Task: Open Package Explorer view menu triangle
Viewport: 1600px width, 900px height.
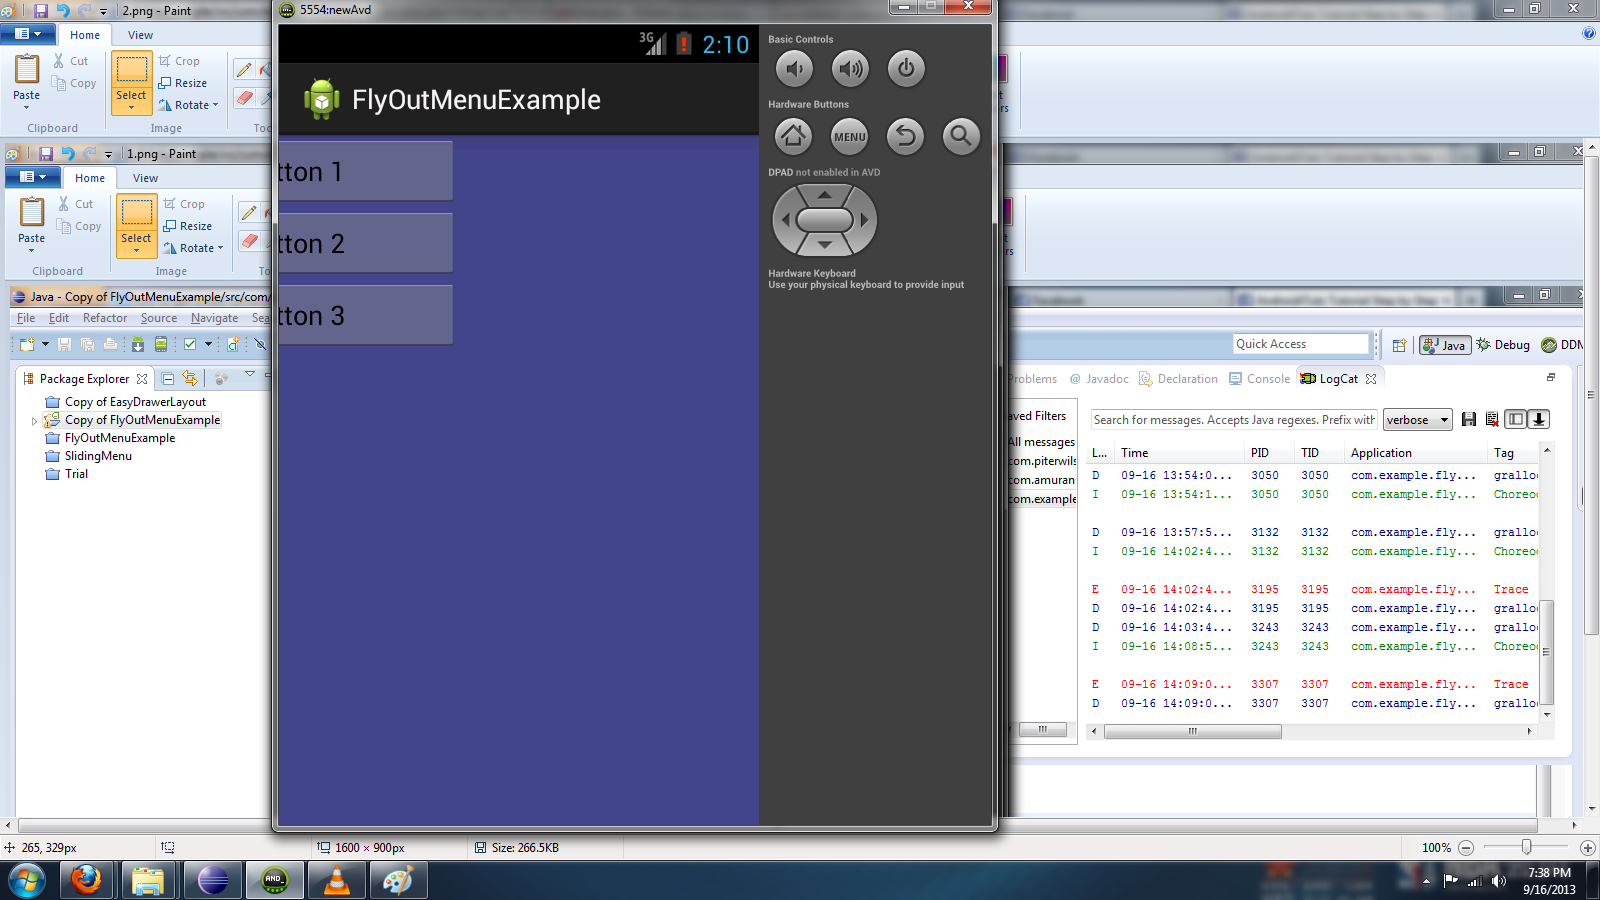Action: point(250,375)
